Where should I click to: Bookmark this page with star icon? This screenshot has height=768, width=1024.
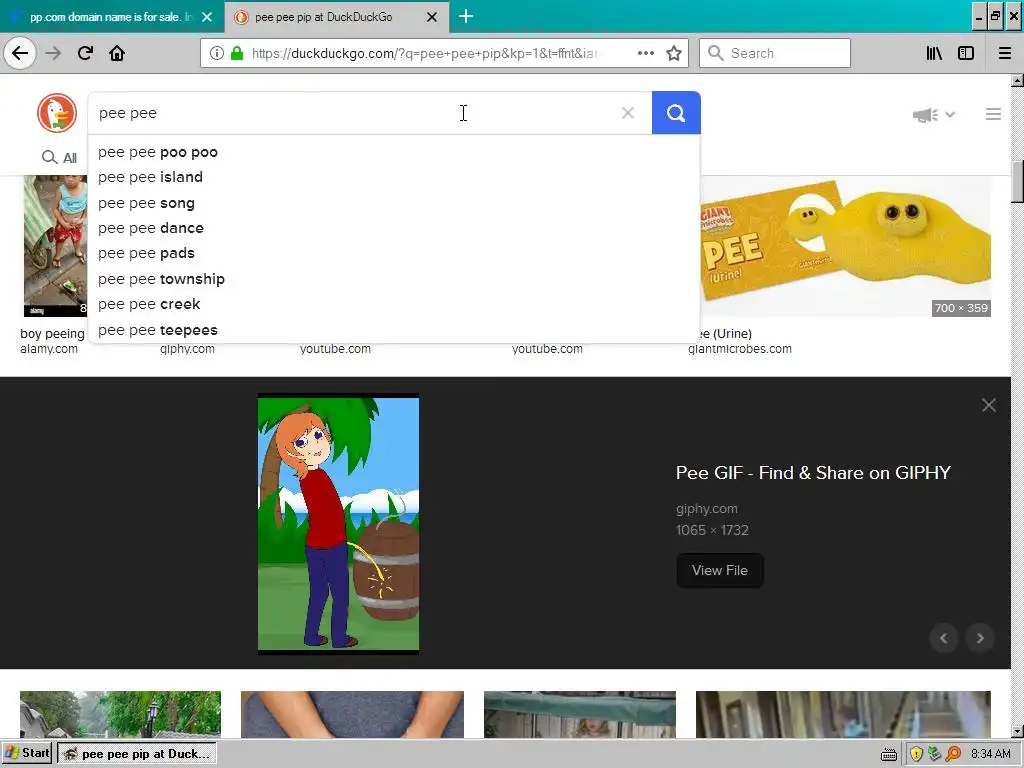674,53
